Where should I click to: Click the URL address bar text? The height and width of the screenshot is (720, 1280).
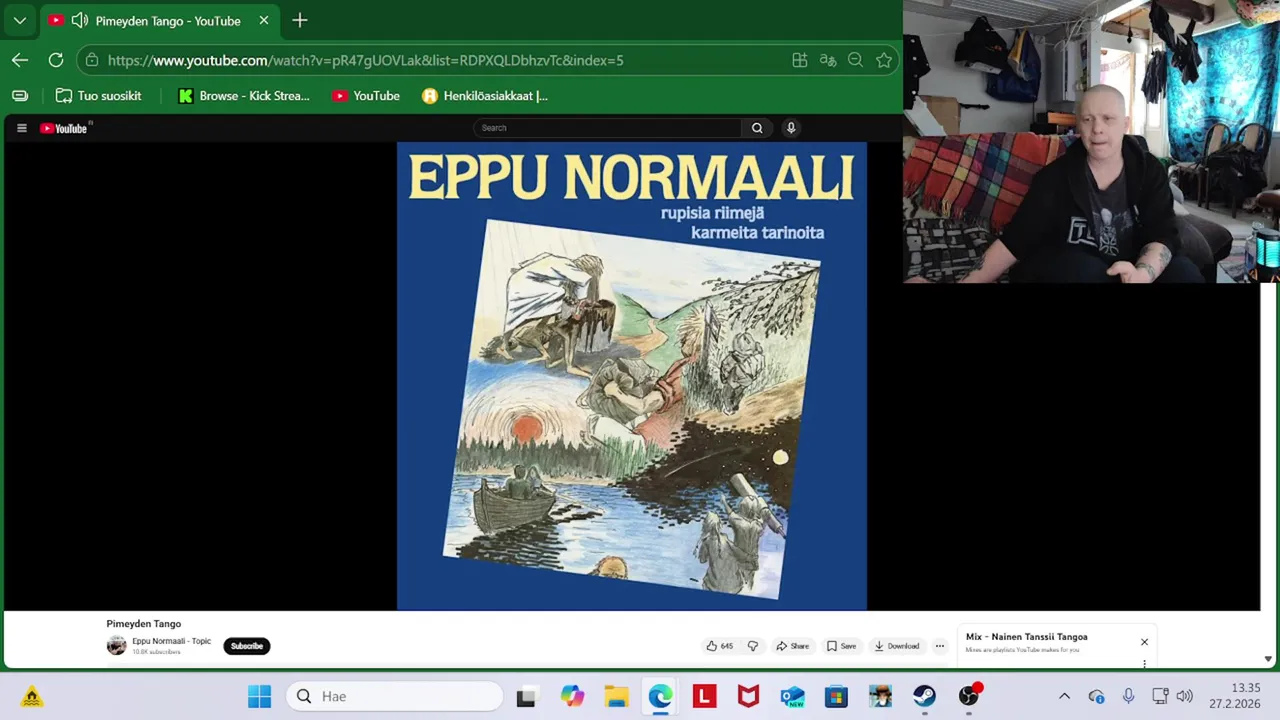365,60
